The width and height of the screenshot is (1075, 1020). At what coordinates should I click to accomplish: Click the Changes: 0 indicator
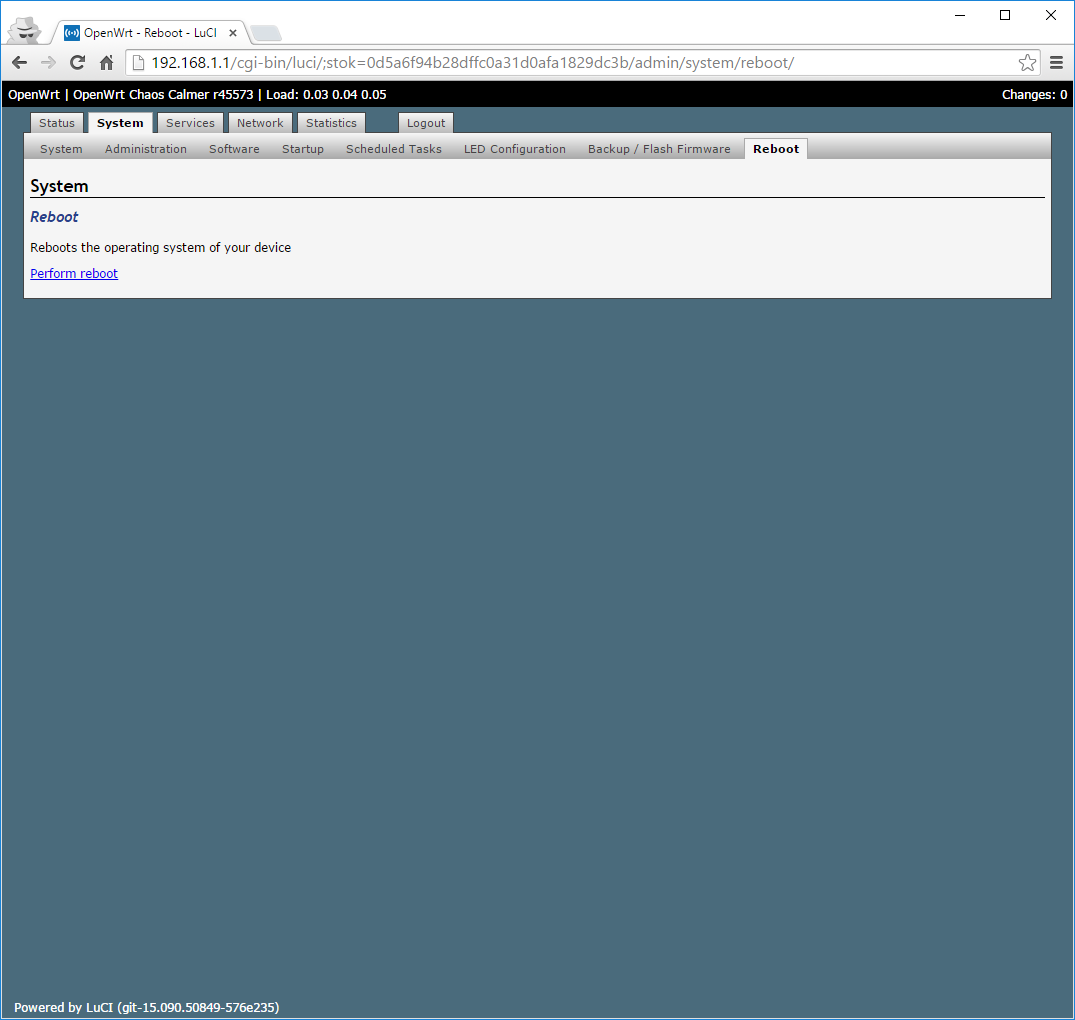(1034, 95)
